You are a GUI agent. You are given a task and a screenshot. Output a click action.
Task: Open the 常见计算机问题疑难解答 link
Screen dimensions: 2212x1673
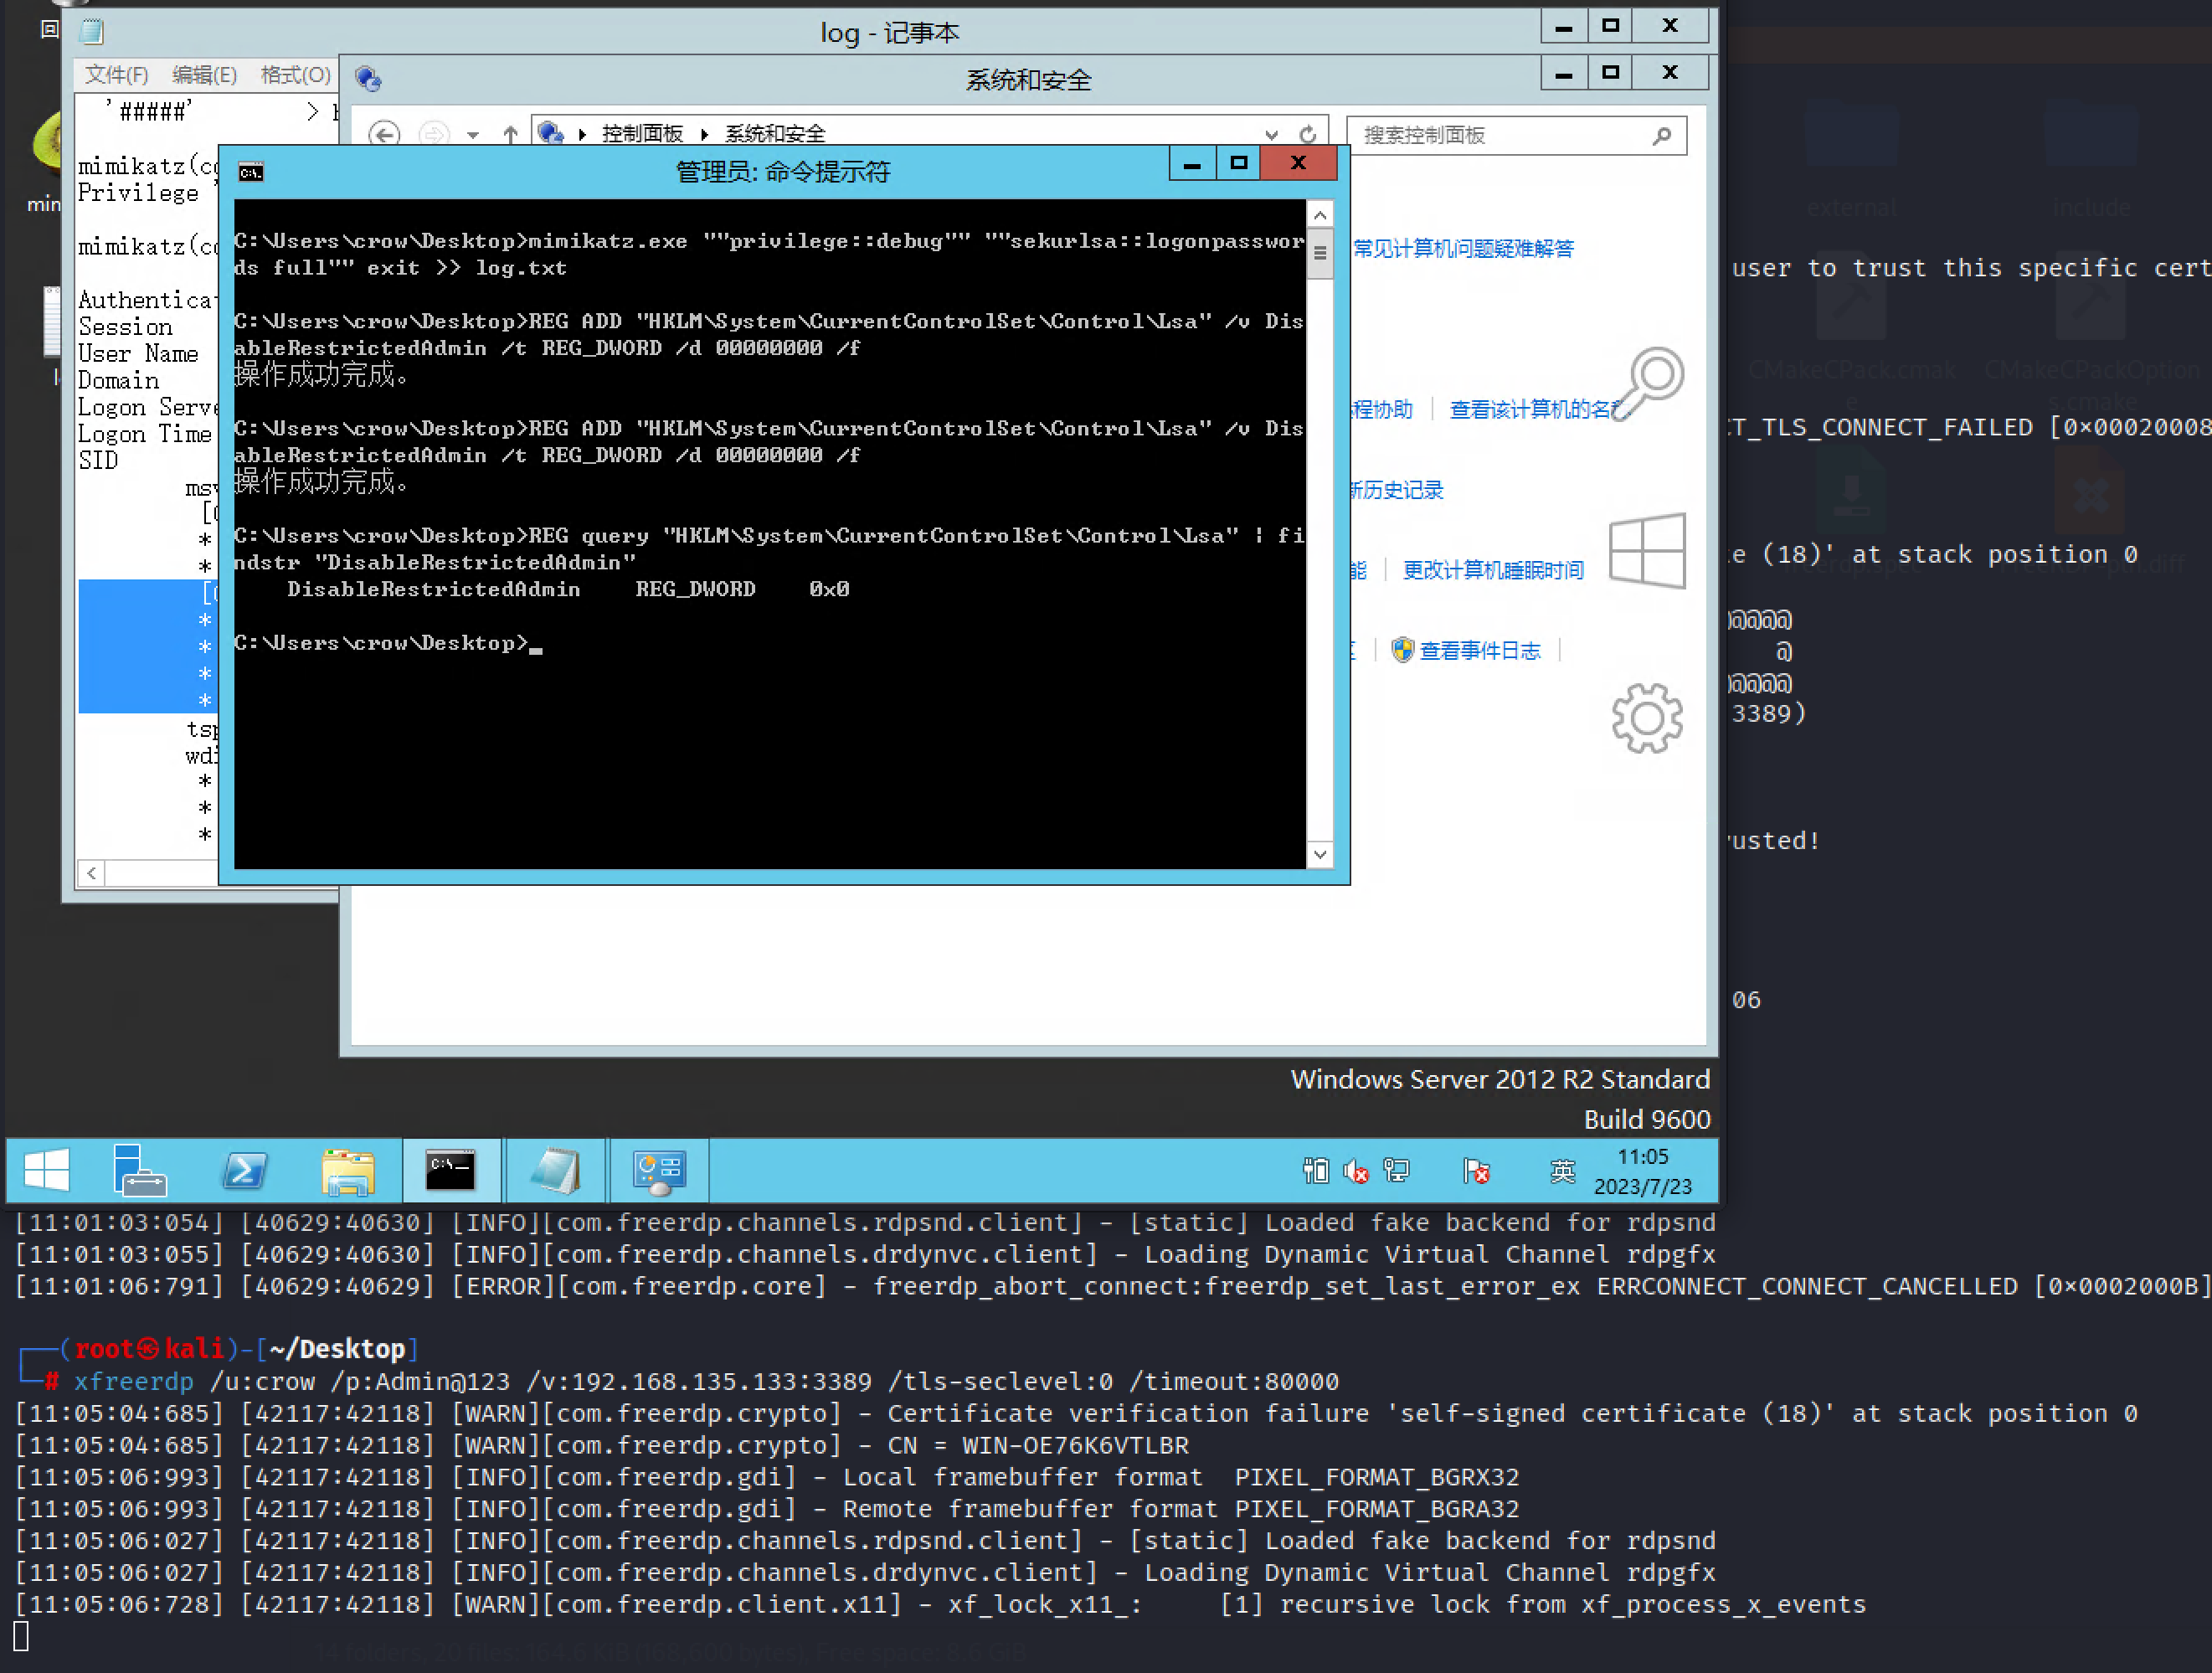tap(1464, 249)
